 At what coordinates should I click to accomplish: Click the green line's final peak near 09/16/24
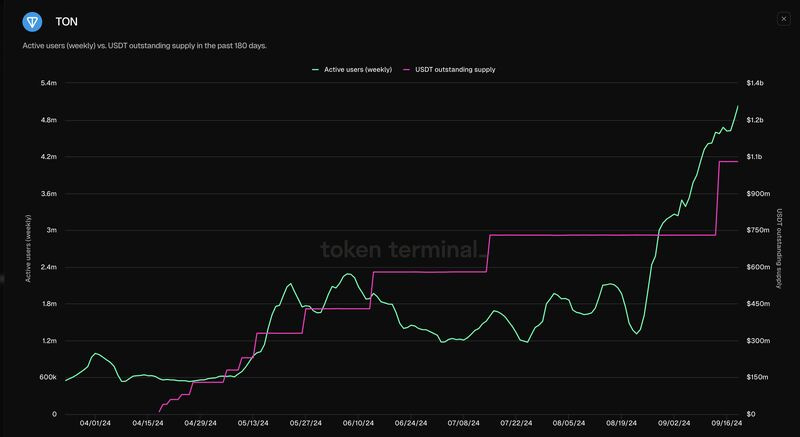[x=737, y=107]
